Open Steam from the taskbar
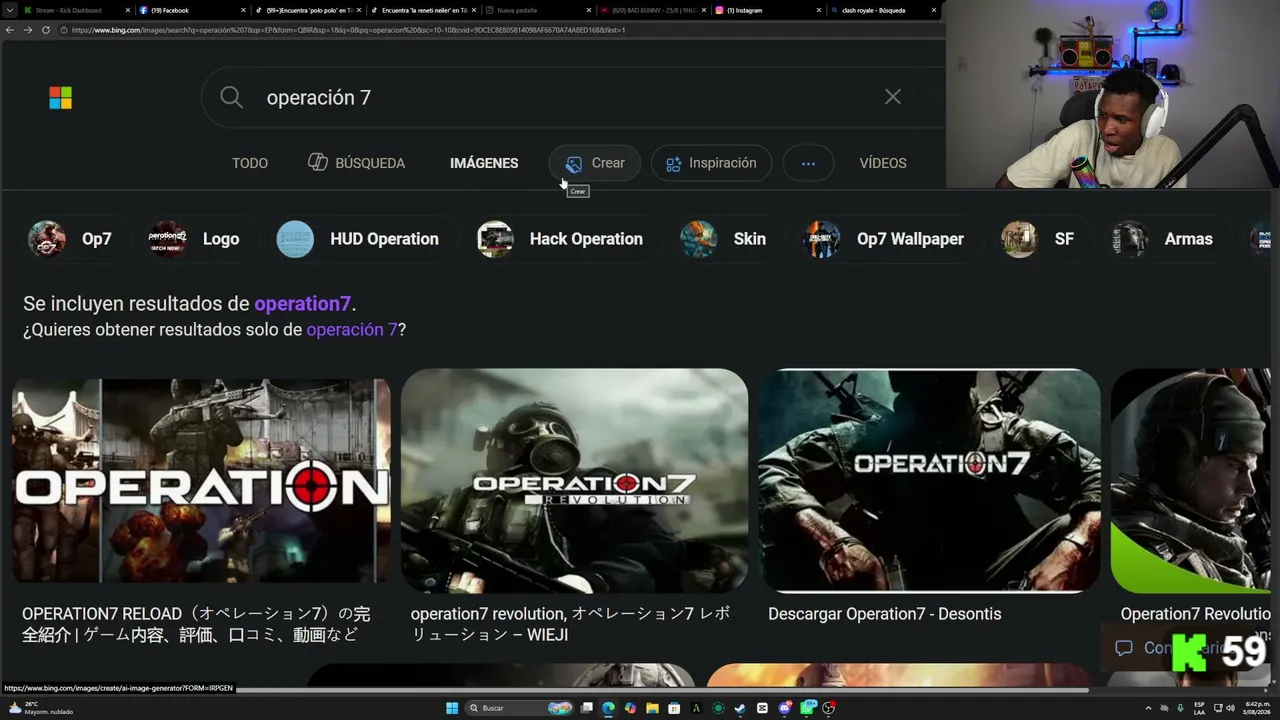The image size is (1280, 720). (x=740, y=708)
